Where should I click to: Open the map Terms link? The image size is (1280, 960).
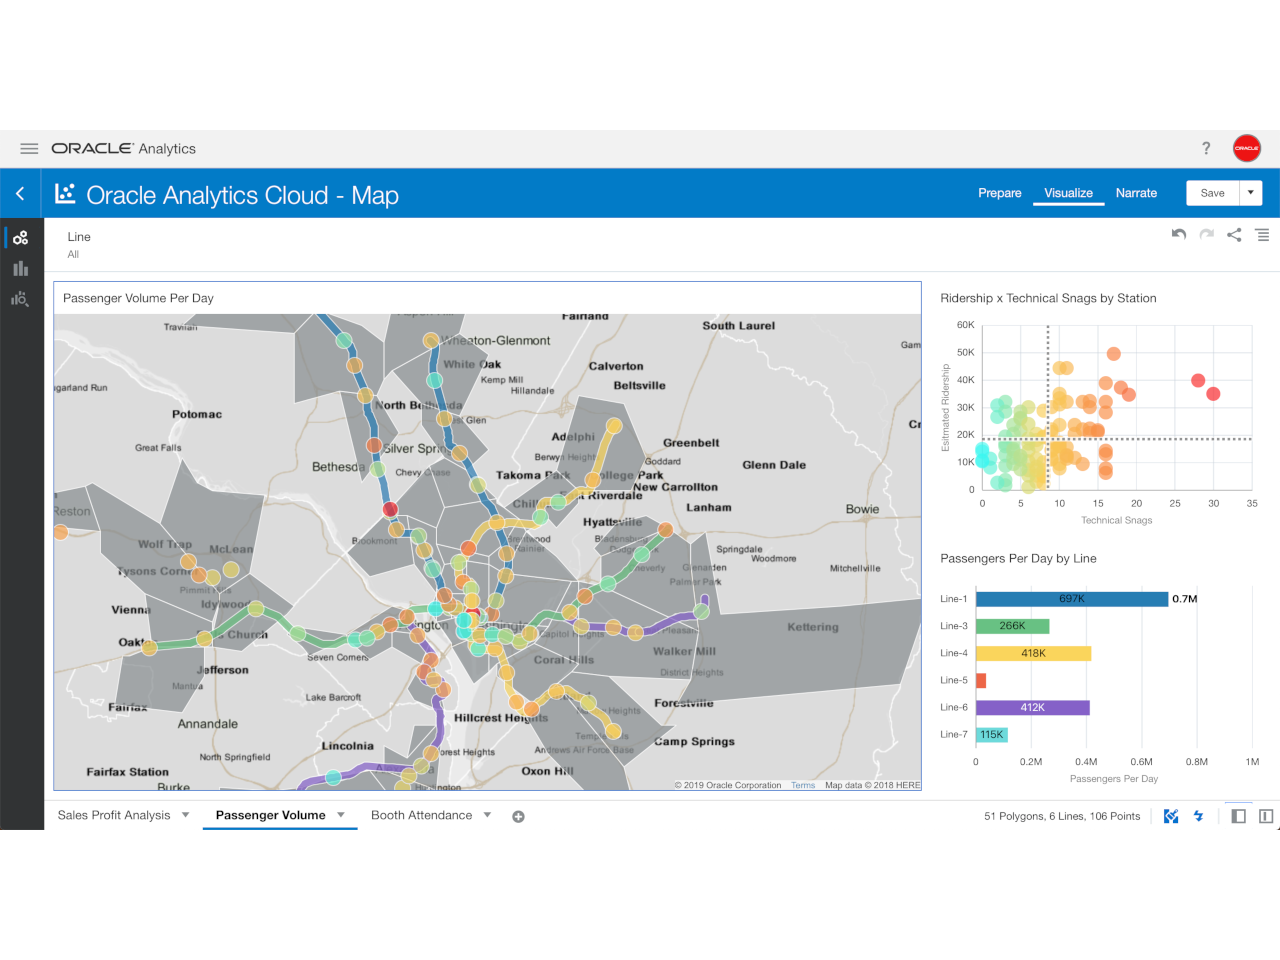pos(803,785)
